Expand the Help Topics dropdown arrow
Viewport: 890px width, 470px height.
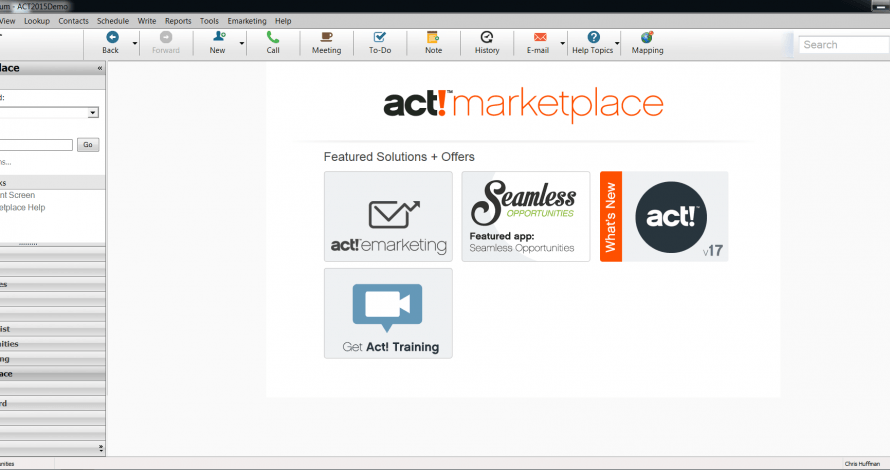(x=617, y=43)
